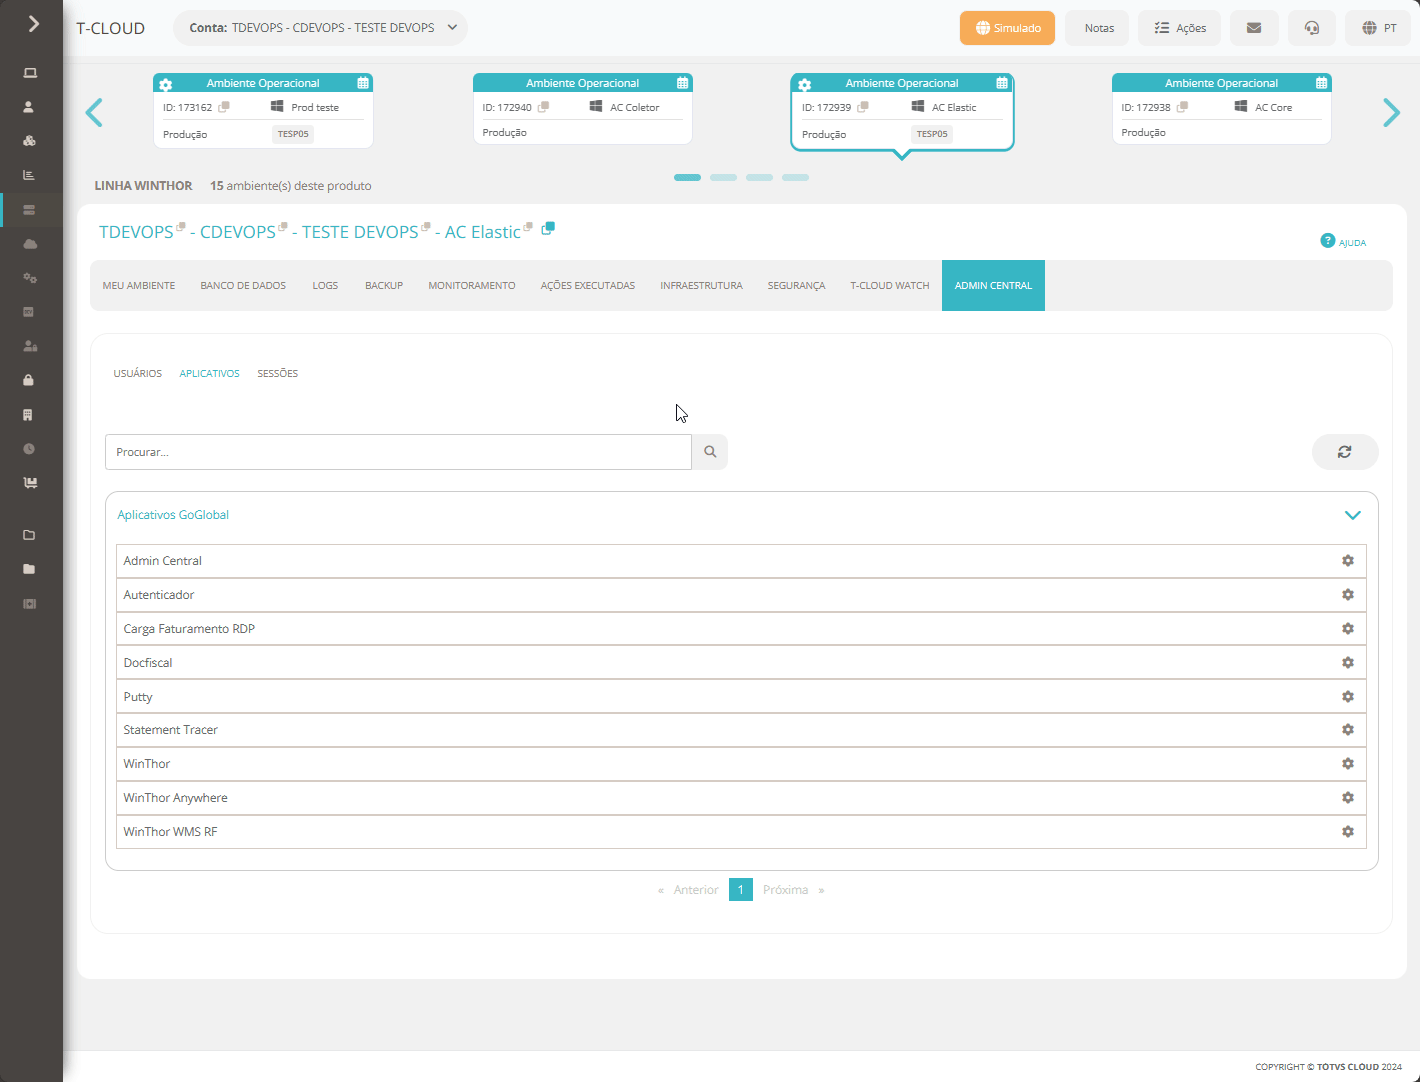Open the bar chart icon in sidebar
The width and height of the screenshot is (1420, 1082).
coord(29,175)
